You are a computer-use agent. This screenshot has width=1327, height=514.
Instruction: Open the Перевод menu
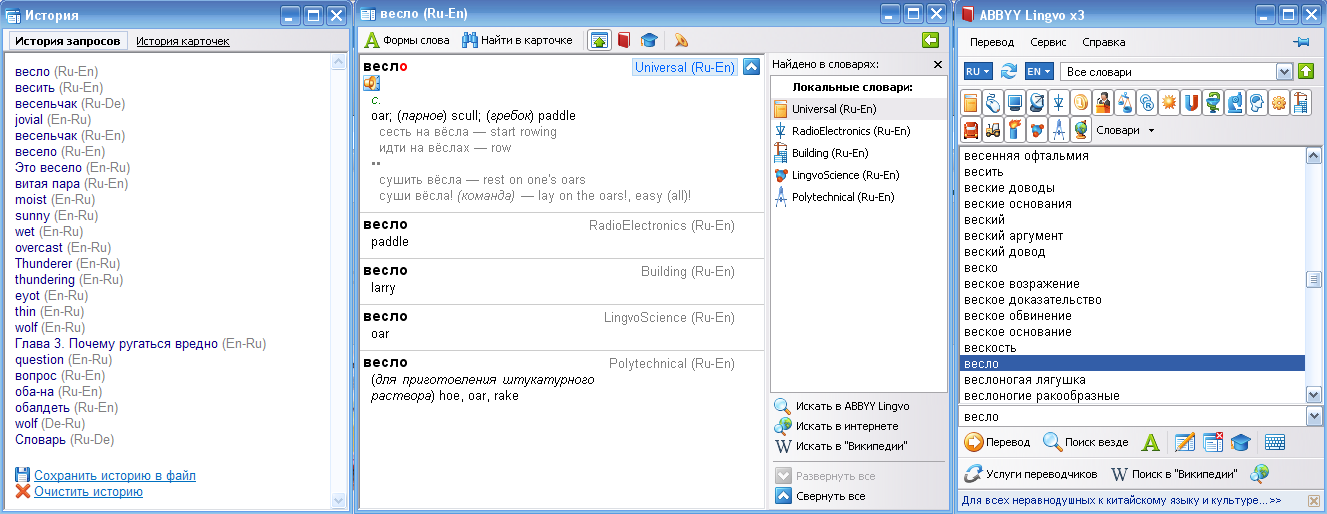(x=991, y=42)
